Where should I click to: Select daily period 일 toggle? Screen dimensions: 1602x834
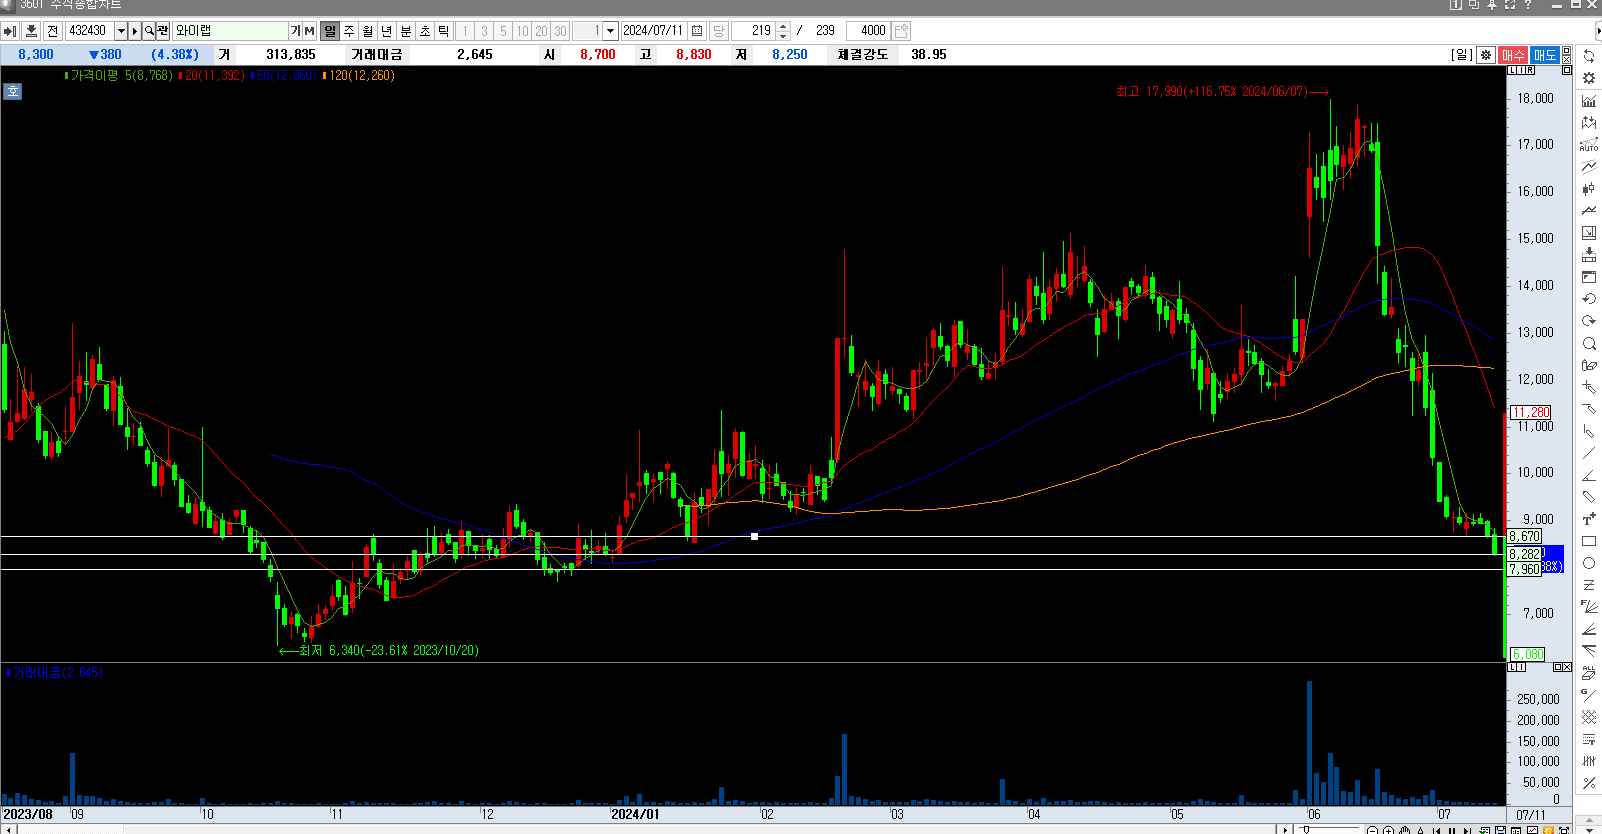330,31
